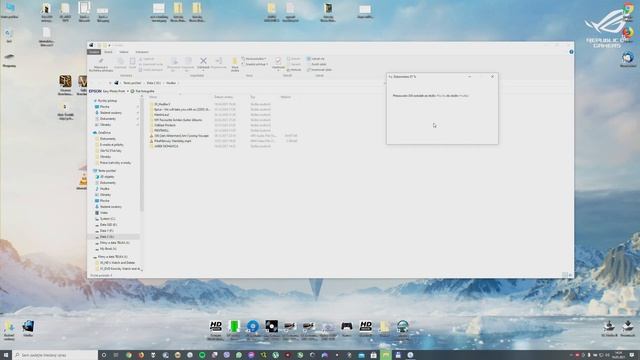Click Data 2 (G:) breadcrumb in address bar
Viewport: 640px width, 360px height.
[x=154, y=83]
